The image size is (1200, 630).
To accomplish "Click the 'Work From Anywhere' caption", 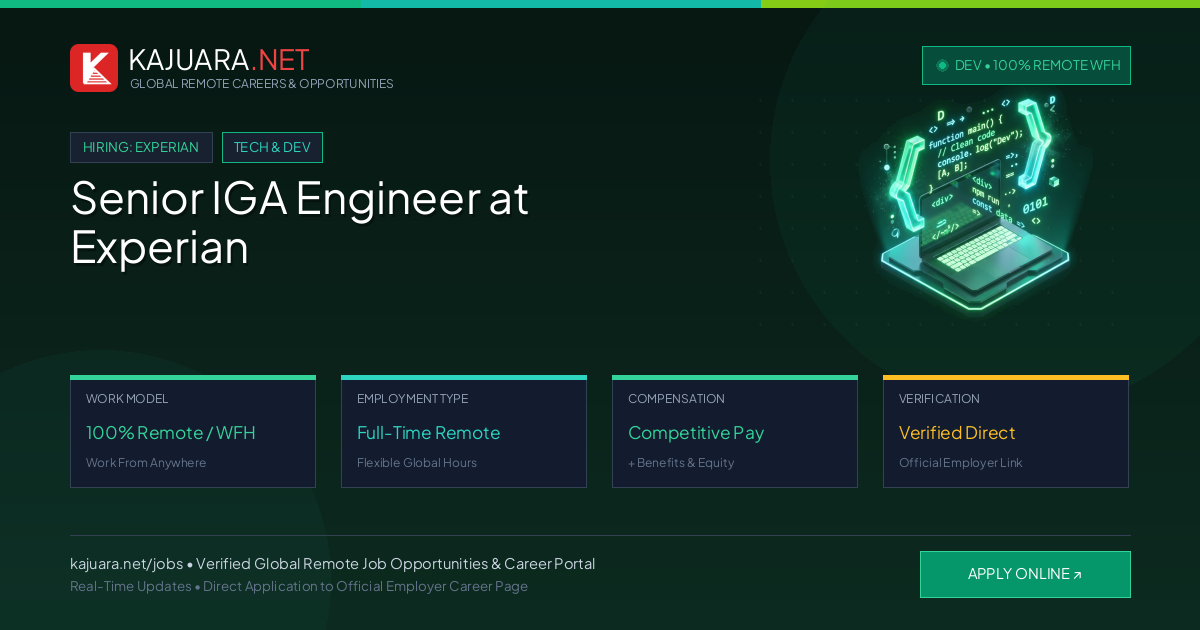I will coord(146,463).
